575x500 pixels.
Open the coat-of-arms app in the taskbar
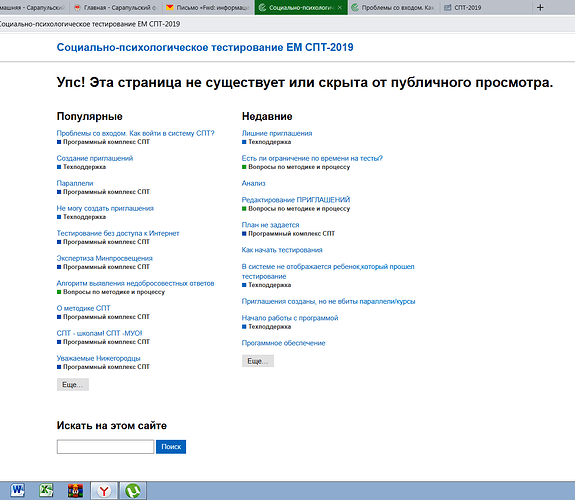[75, 490]
